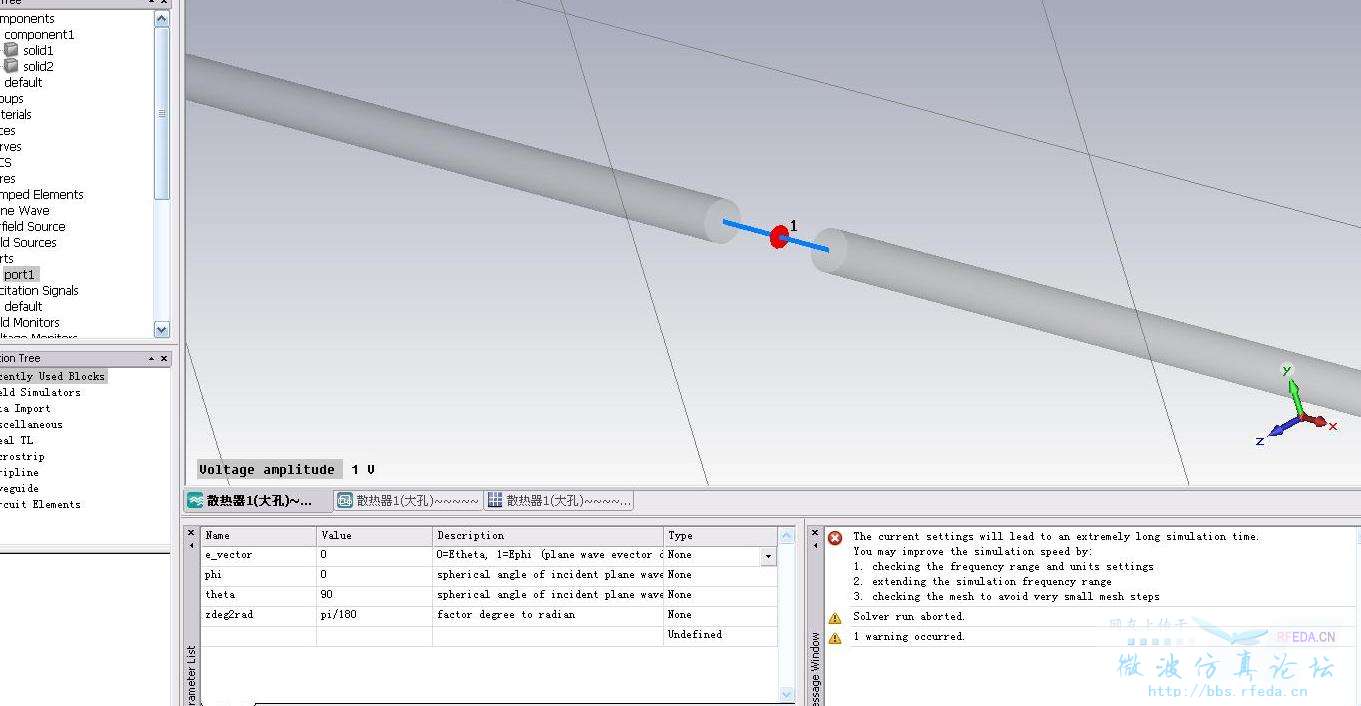The width and height of the screenshot is (1361, 706).
Task: Select the Components folder in the tree
Action: [x=27, y=18]
